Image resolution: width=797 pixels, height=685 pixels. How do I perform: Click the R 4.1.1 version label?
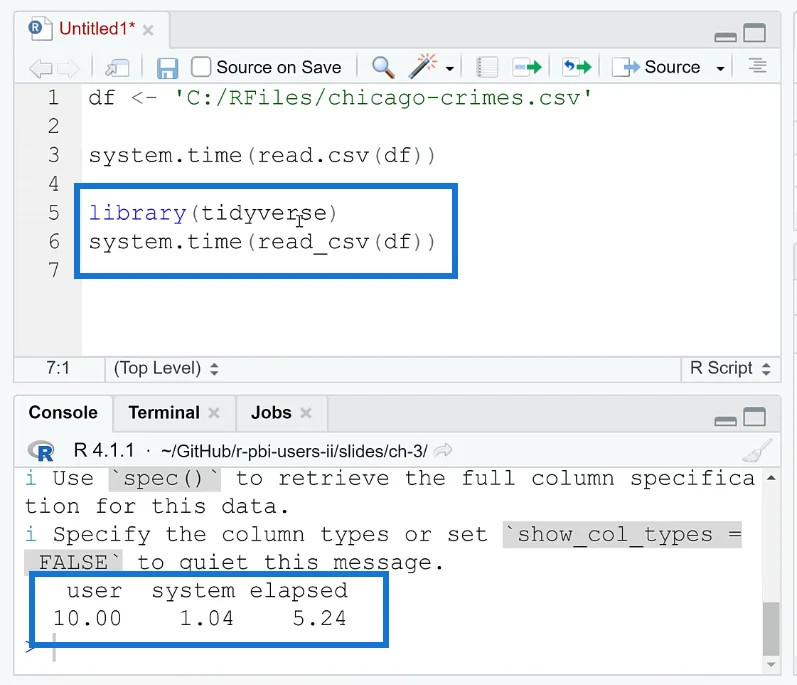[104, 451]
